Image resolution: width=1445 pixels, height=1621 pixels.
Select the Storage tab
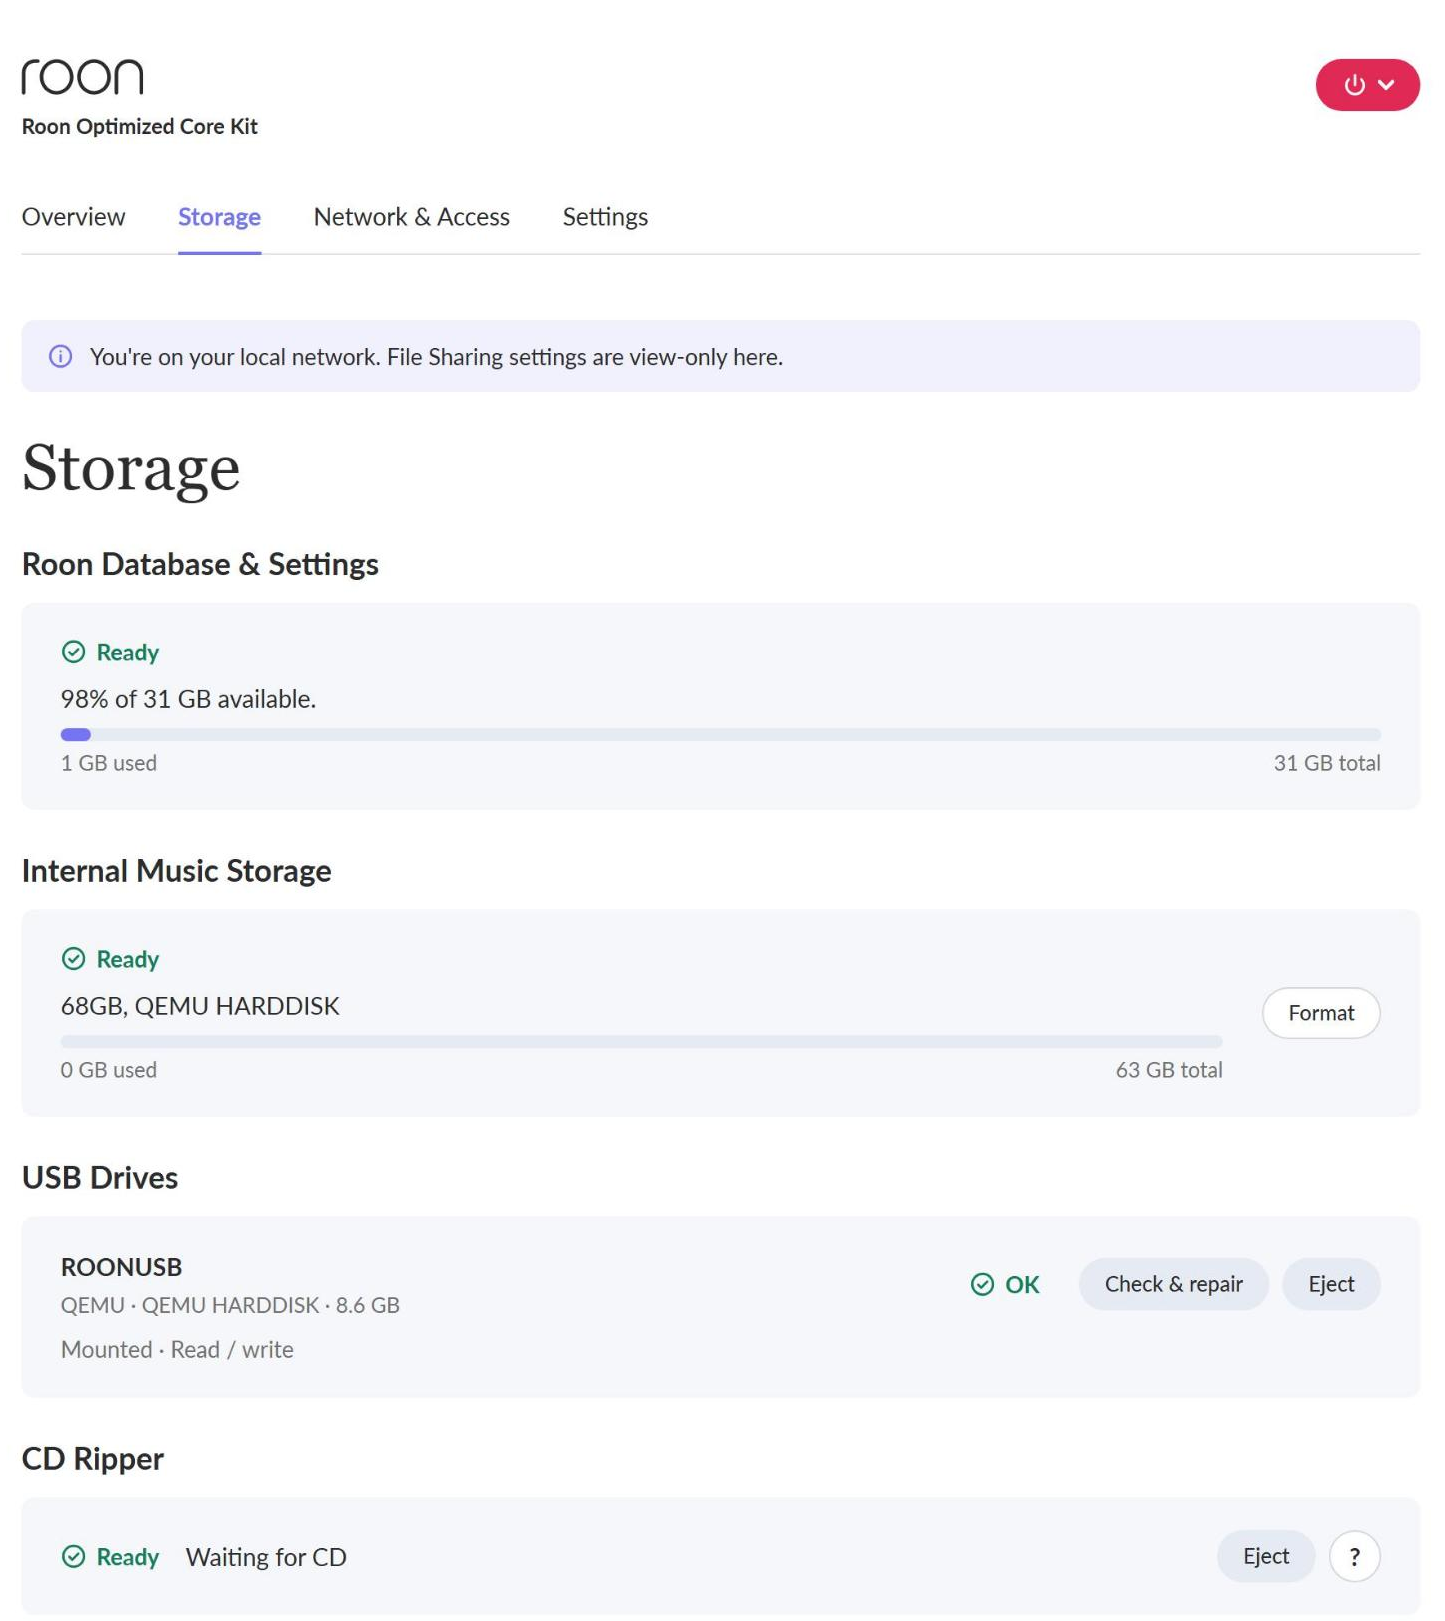click(220, 217)
